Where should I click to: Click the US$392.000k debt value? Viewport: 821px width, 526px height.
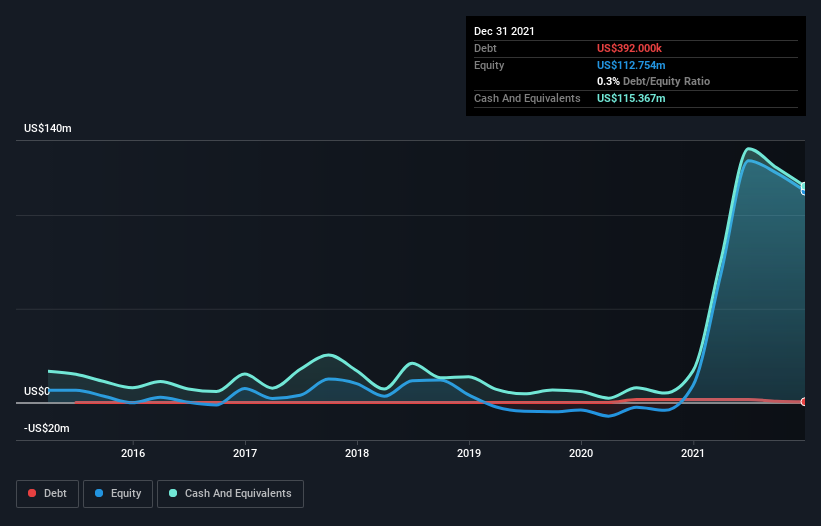tap(629, 48)
